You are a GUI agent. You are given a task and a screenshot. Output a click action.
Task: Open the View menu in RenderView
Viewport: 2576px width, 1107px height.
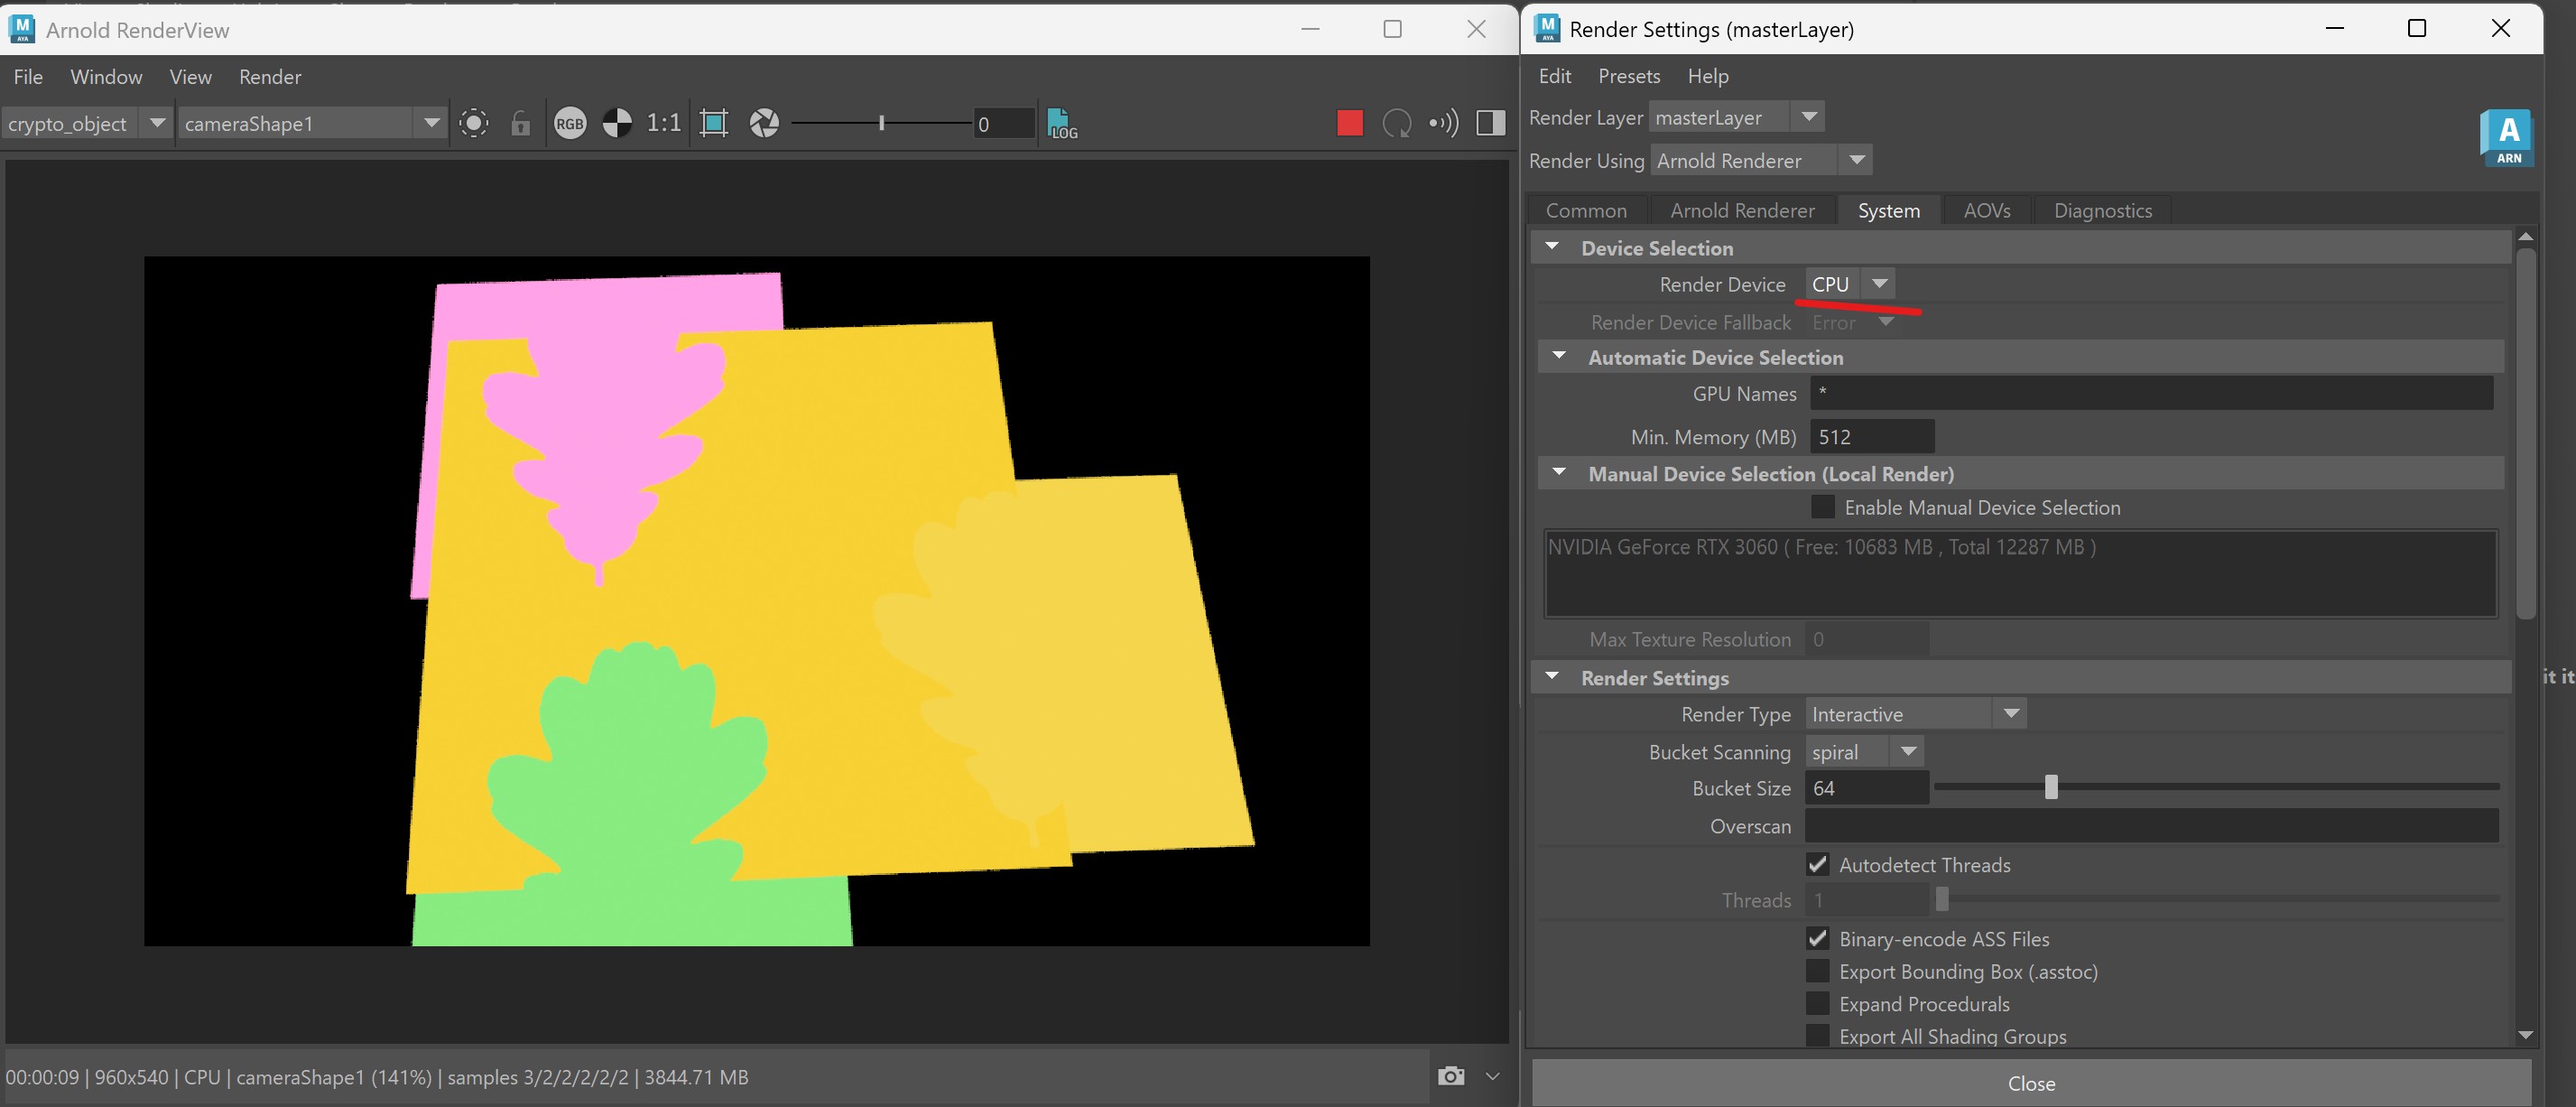pyautogui.click(x=190, y=77)
